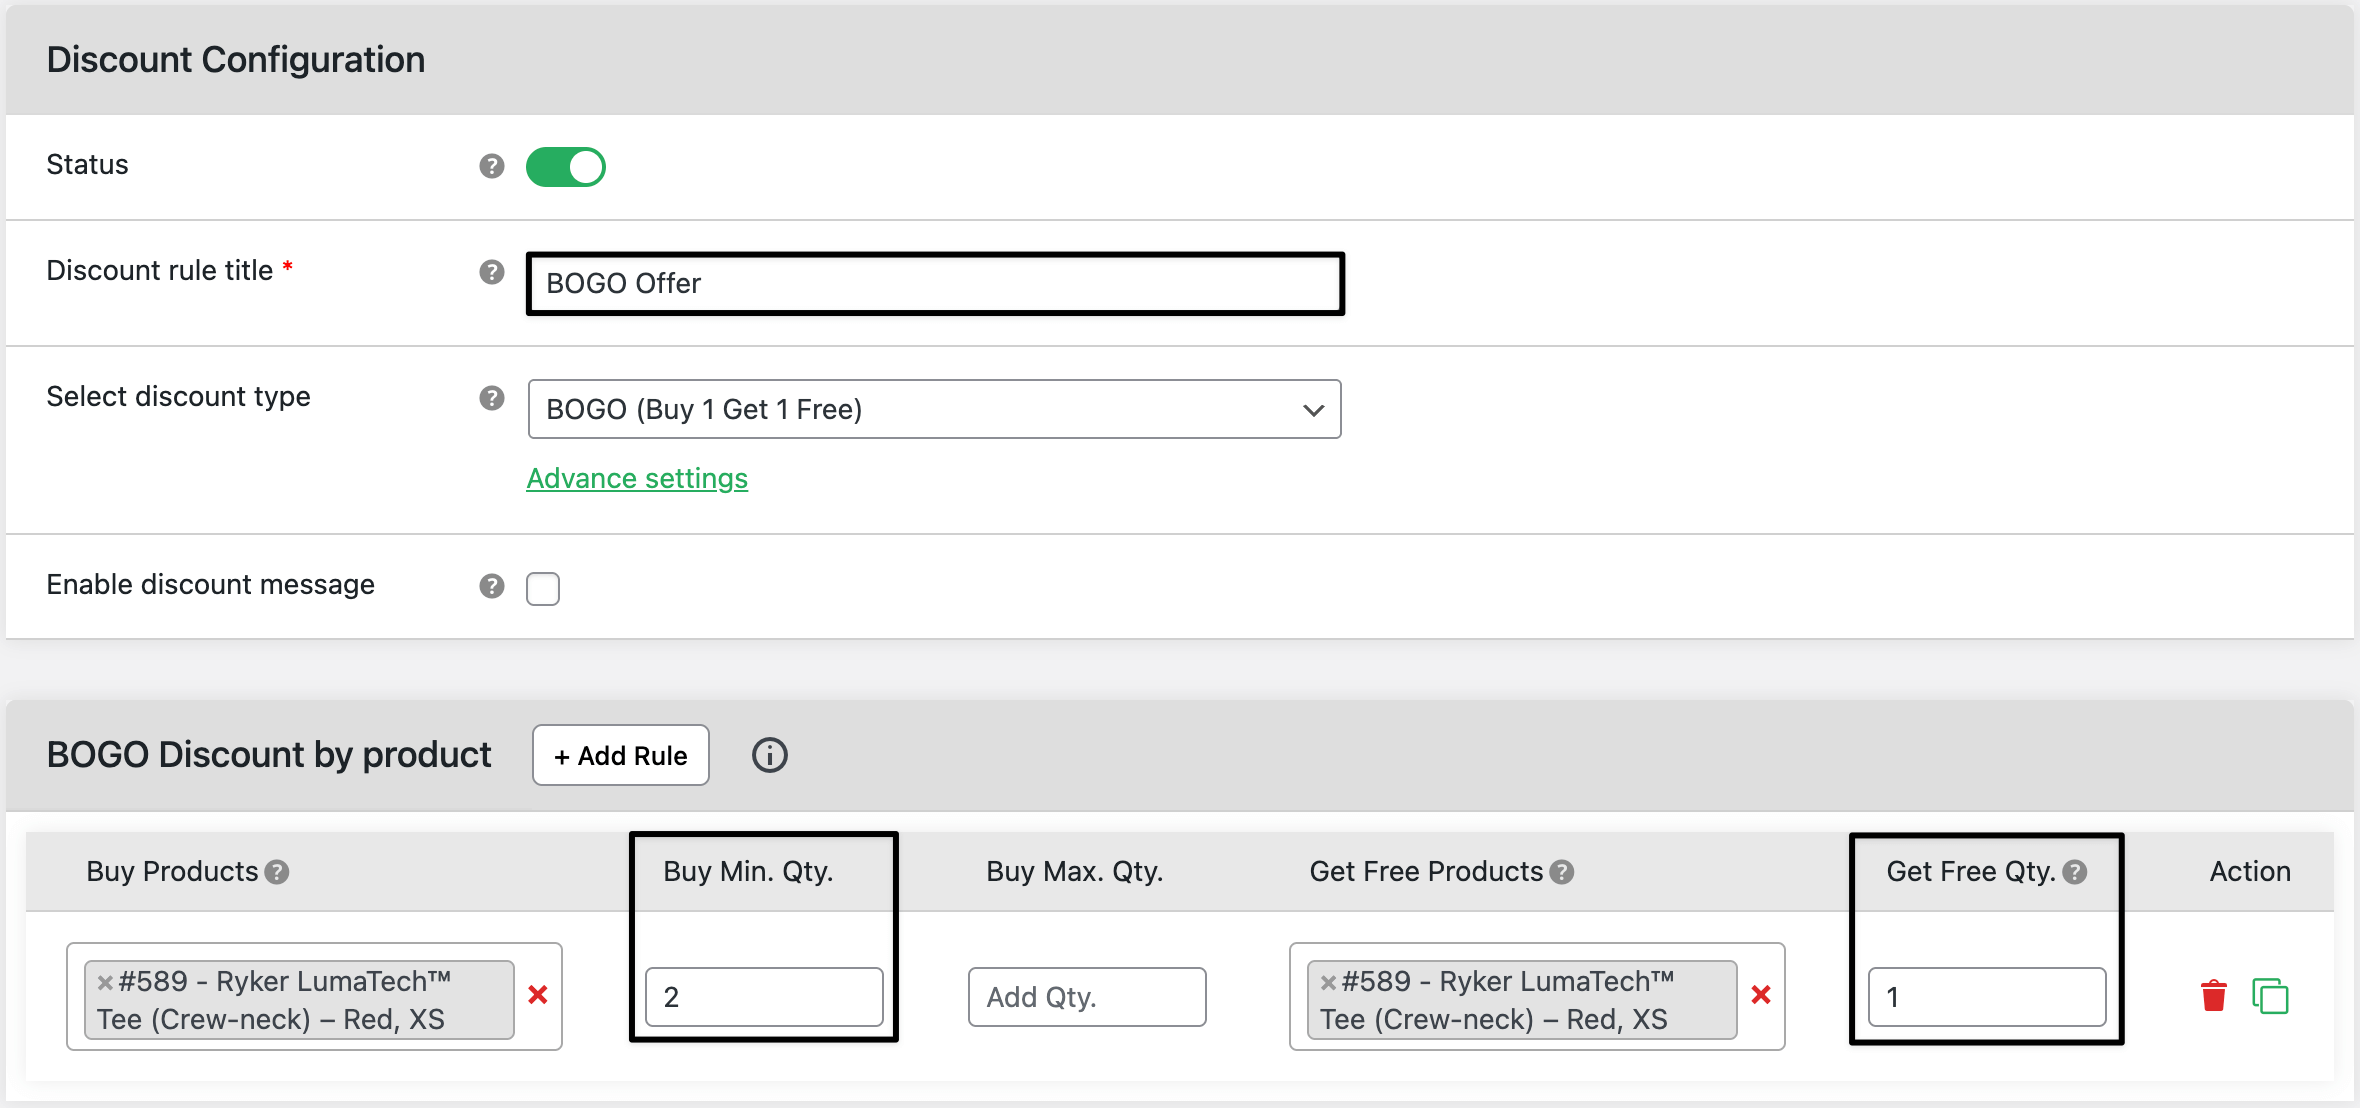Click the Buy Max. Qty. input field
This screenshot has height=1108, width=2360.
pyautogui.click(x=1086, y=997)
